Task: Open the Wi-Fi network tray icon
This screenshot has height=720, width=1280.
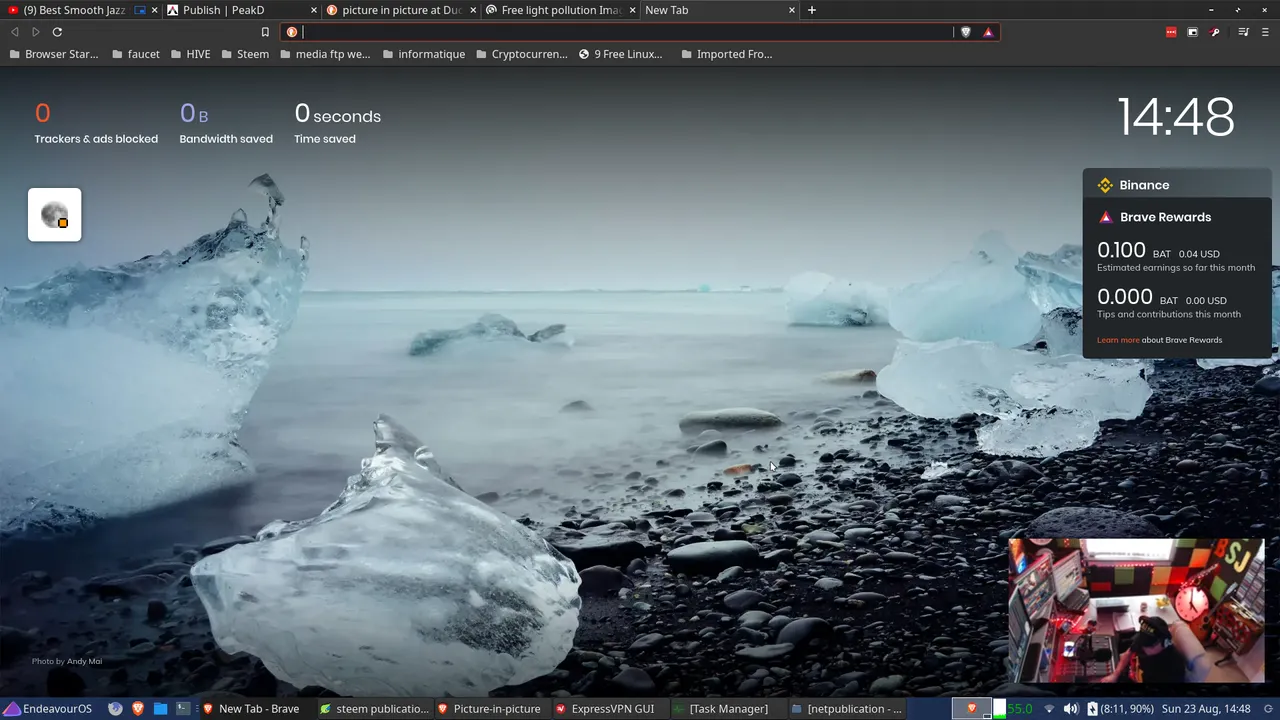Action: [1049, 709]
